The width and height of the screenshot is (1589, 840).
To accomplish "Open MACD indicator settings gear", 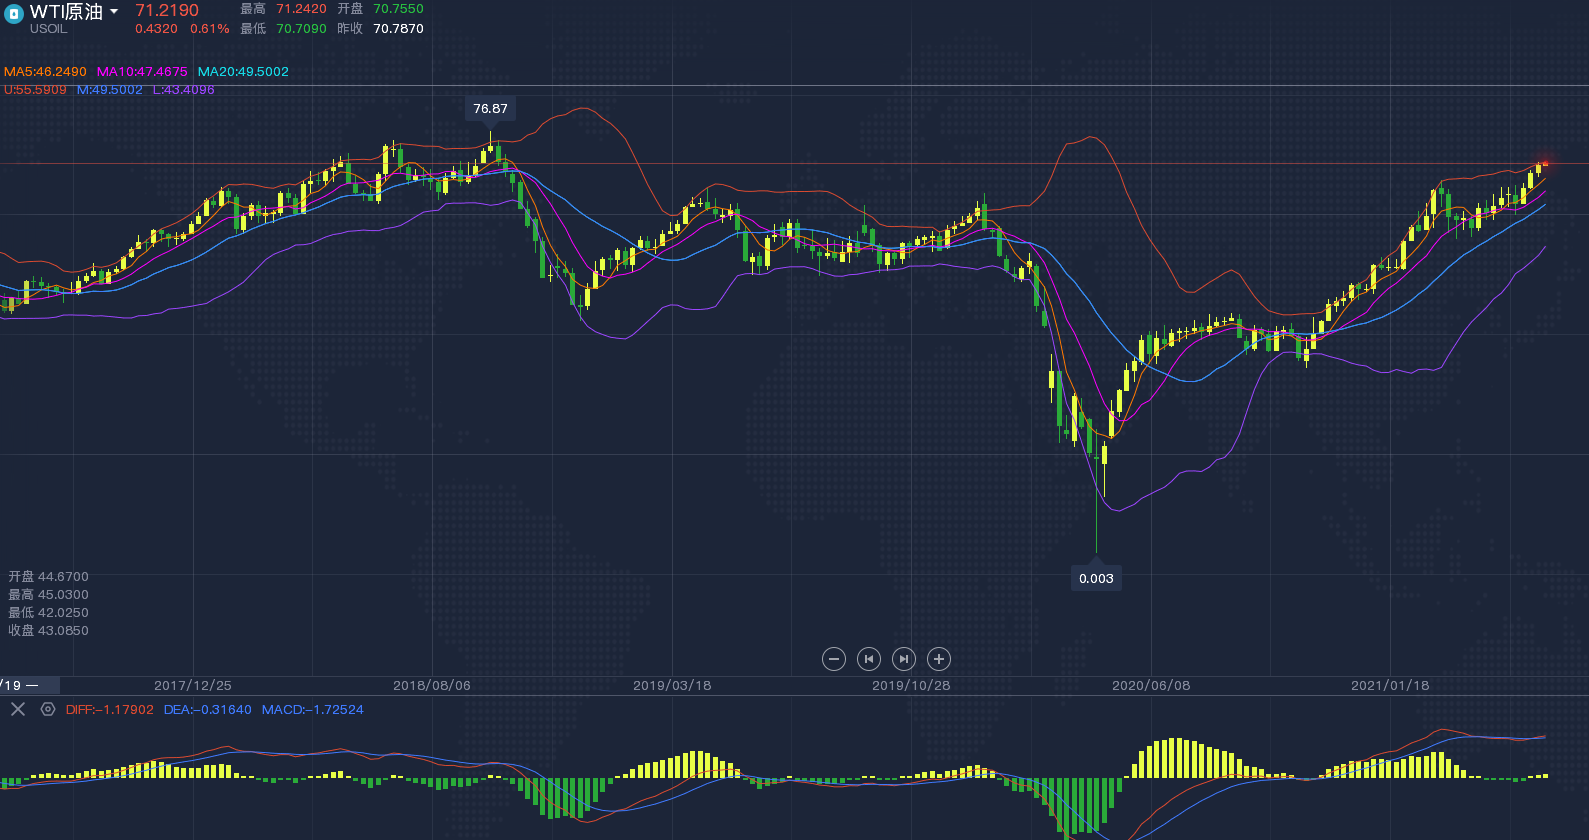I will click(x=47, y=709).
